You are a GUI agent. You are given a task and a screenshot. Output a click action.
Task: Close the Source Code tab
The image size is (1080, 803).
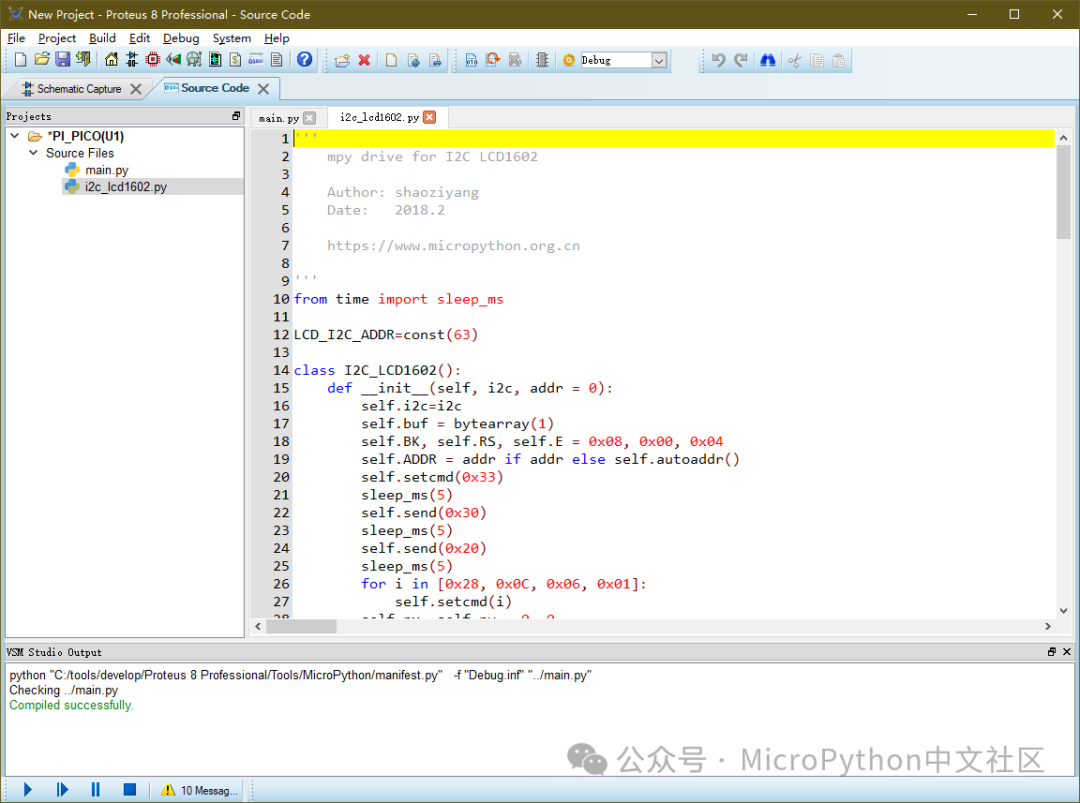click(x=263, y=88)
